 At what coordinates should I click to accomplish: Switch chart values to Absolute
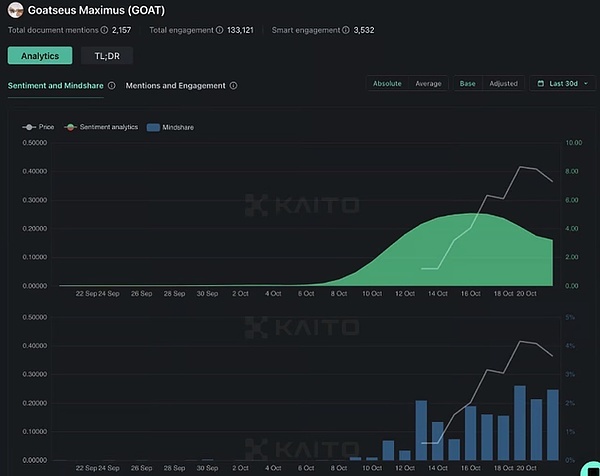tap(387, 84)
